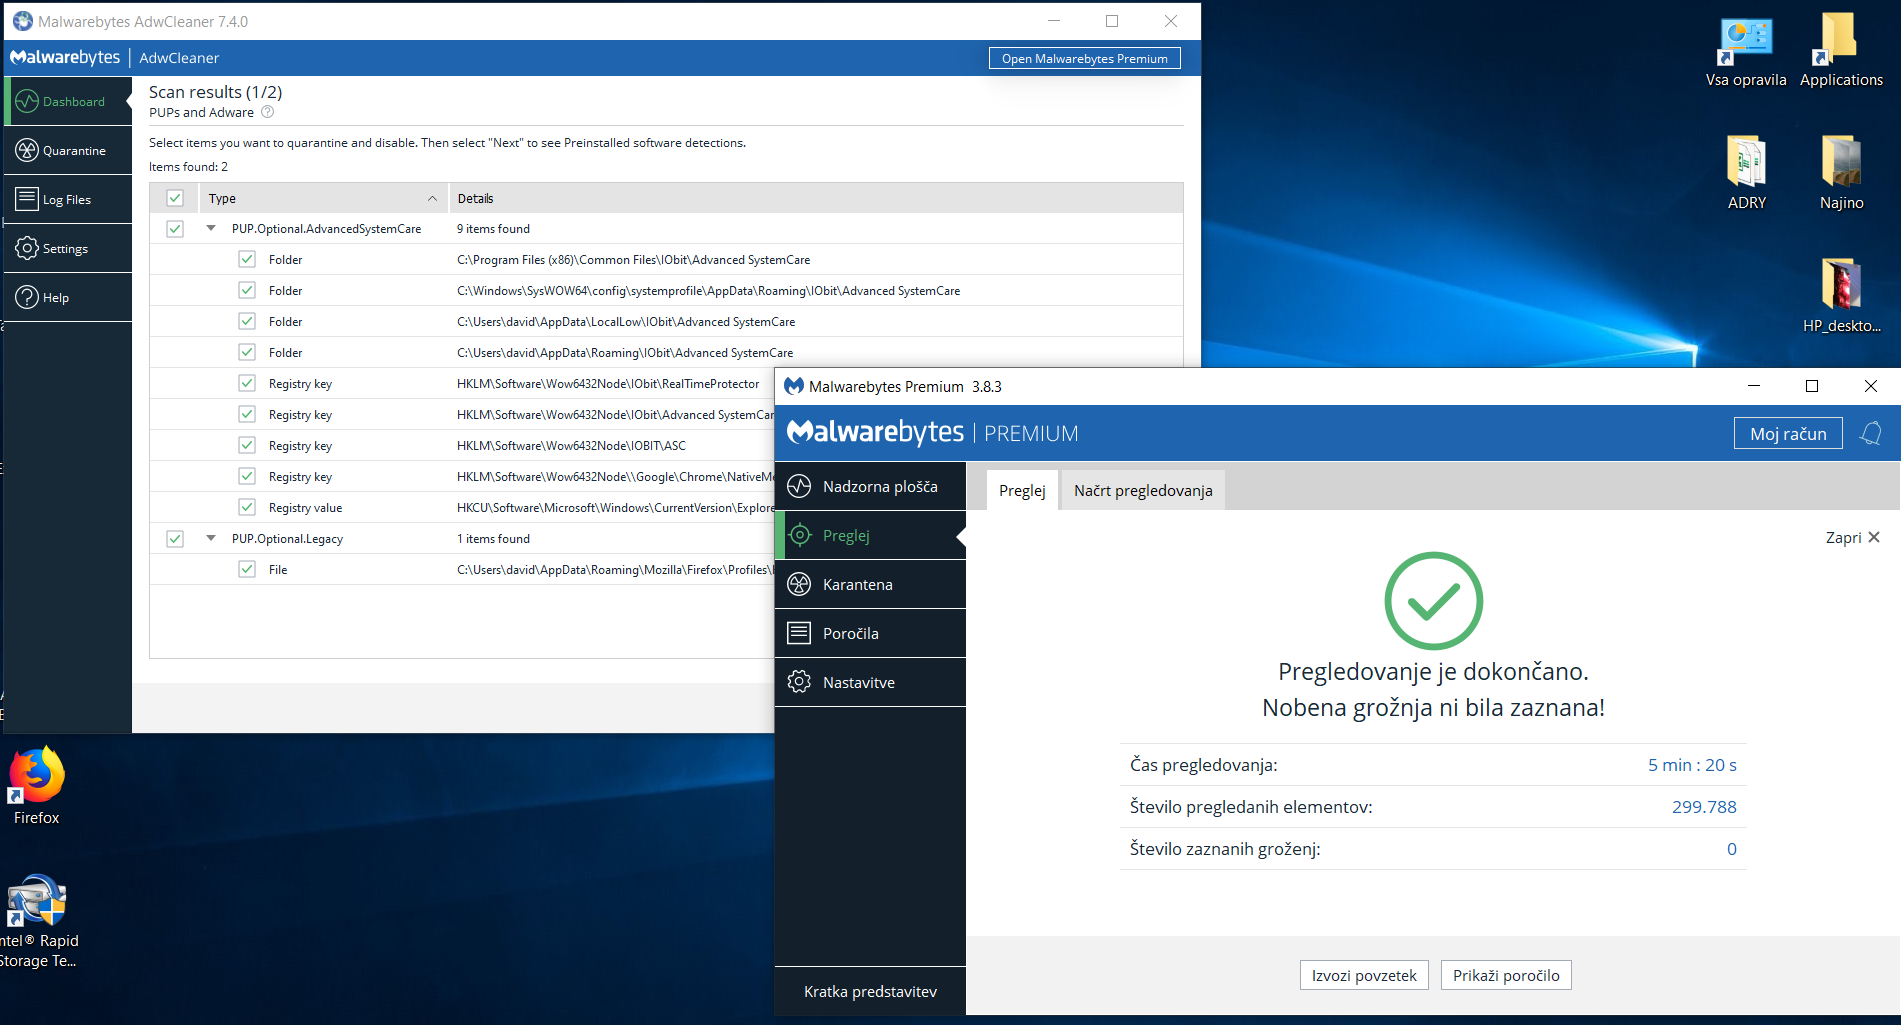Switch to the Načrt pregledovanja tab

coord(1141,489)
